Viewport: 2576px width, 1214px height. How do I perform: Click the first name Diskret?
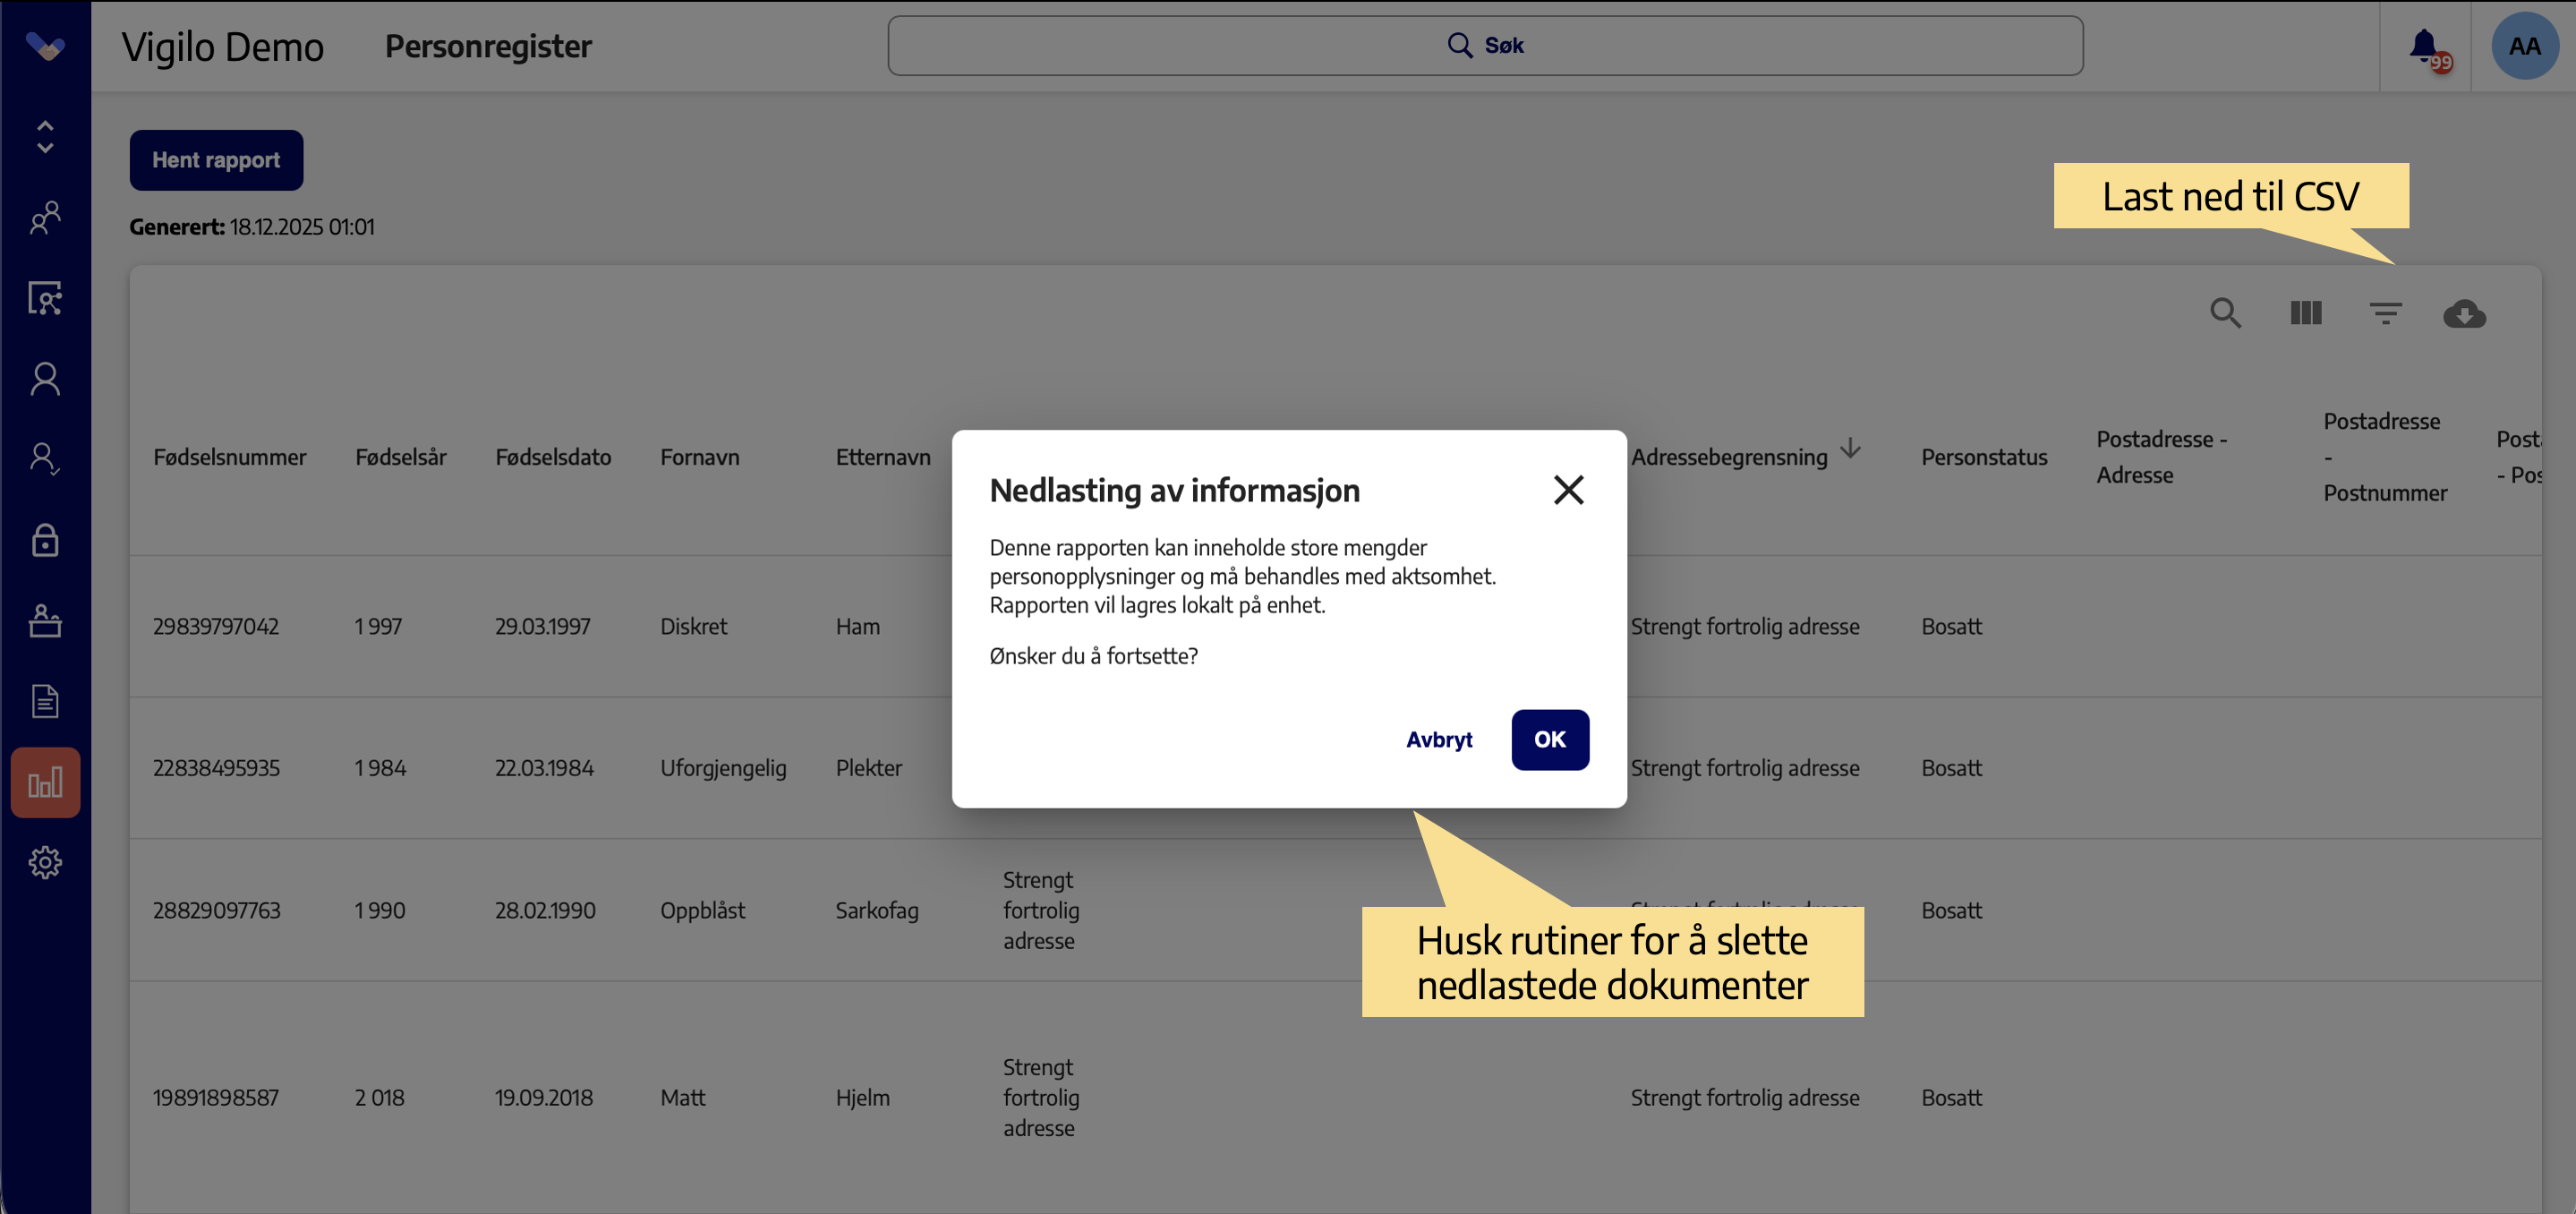pyautogui.click(x=693, y=627)
